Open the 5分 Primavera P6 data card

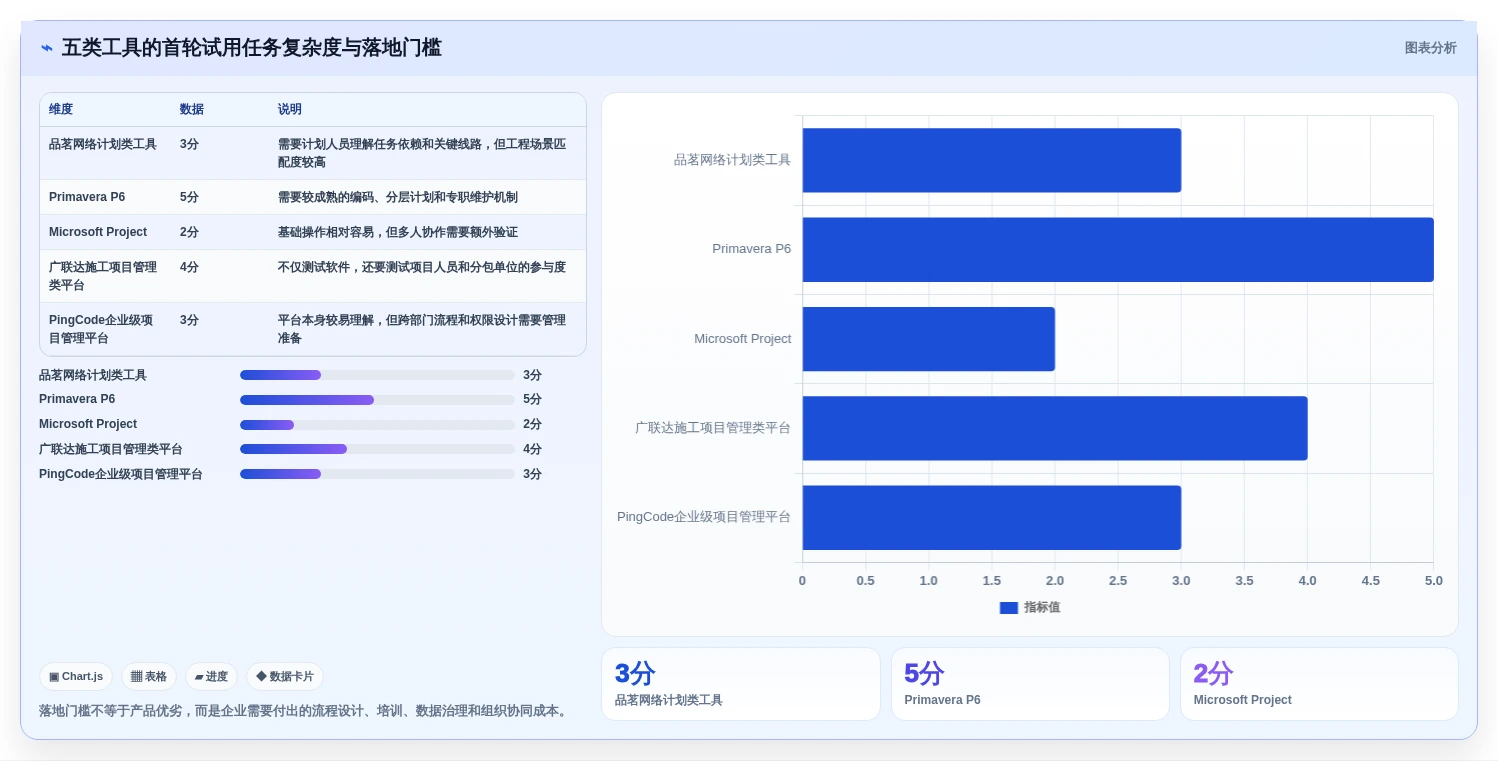(x=1030, y=684)
